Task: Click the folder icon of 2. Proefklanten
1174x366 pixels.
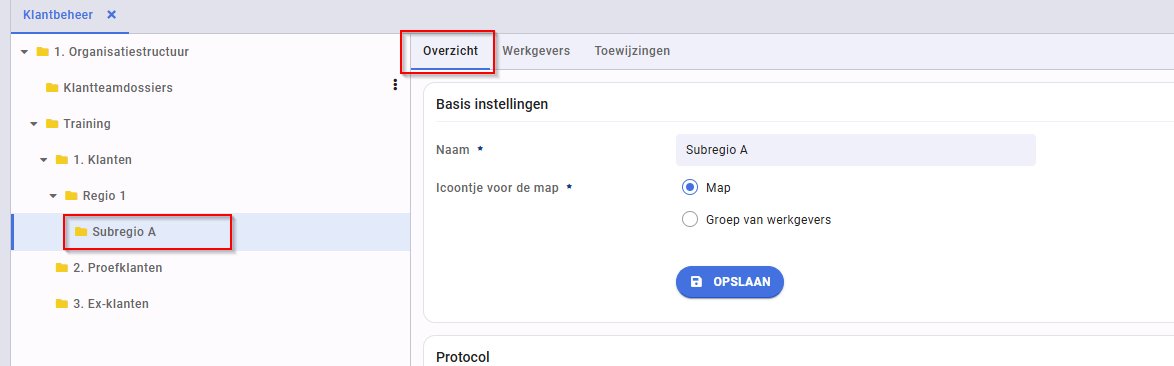Action: [62, 268]
